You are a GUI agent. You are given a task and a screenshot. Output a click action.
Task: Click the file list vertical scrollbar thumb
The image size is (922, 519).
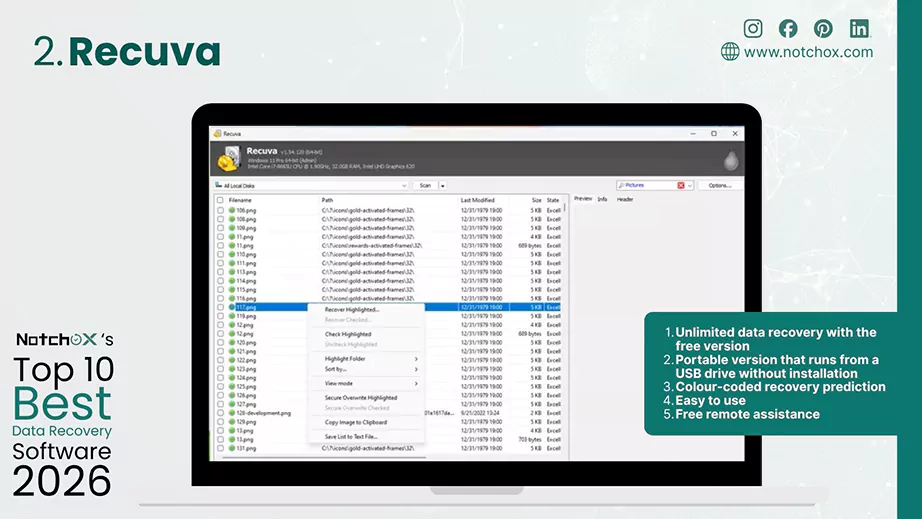pyautogui.click(x=565, y=207)
